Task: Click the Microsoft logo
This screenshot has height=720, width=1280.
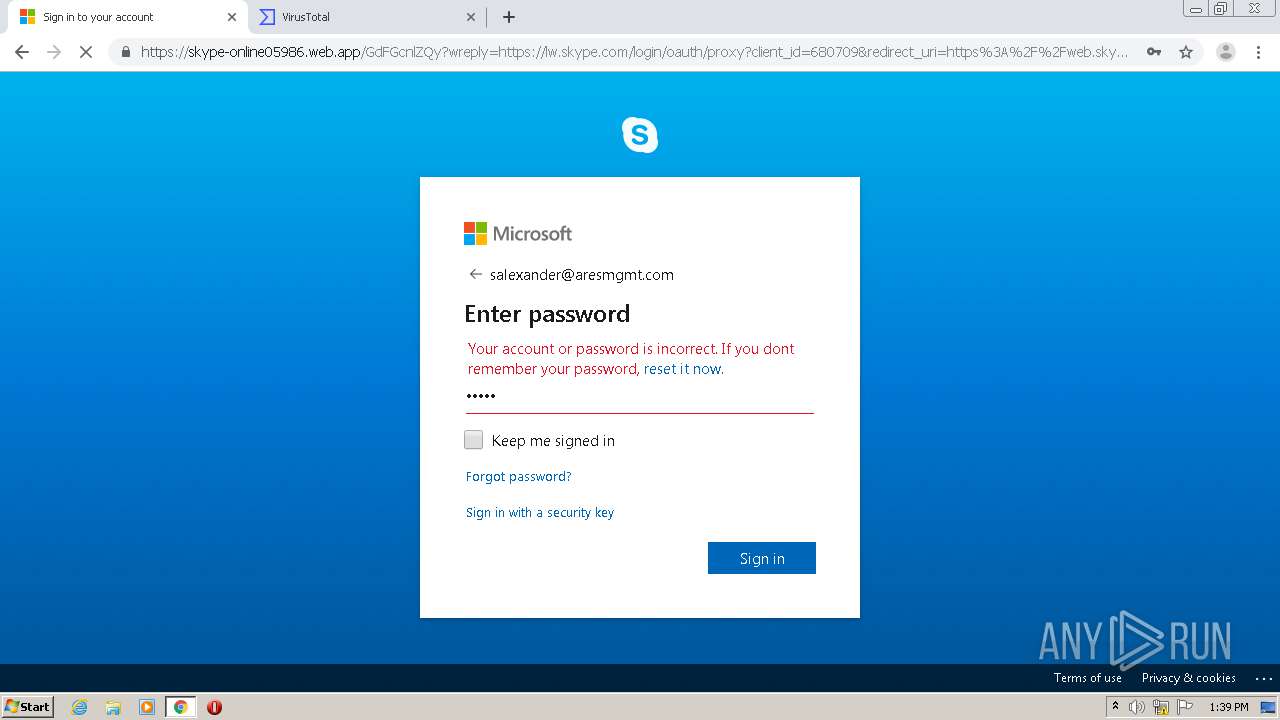Action: pyautogui.click(x=518, y=233)
